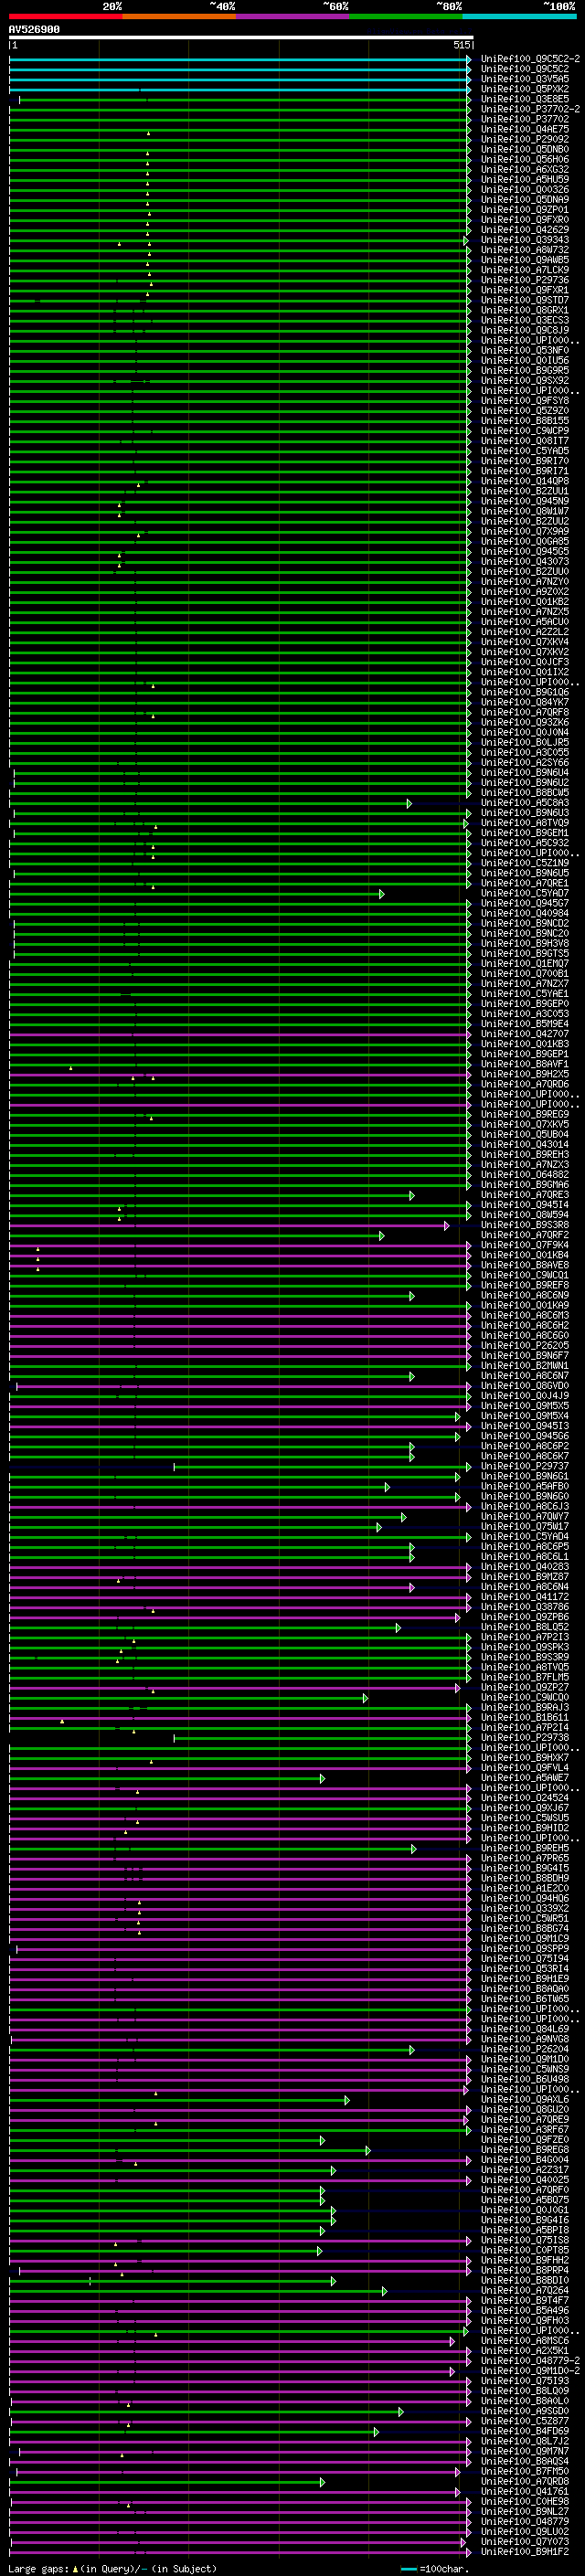The image size is (585, 2576).
Task: Click label UniRef100_Q9FSY8
Action: (525, 400)
